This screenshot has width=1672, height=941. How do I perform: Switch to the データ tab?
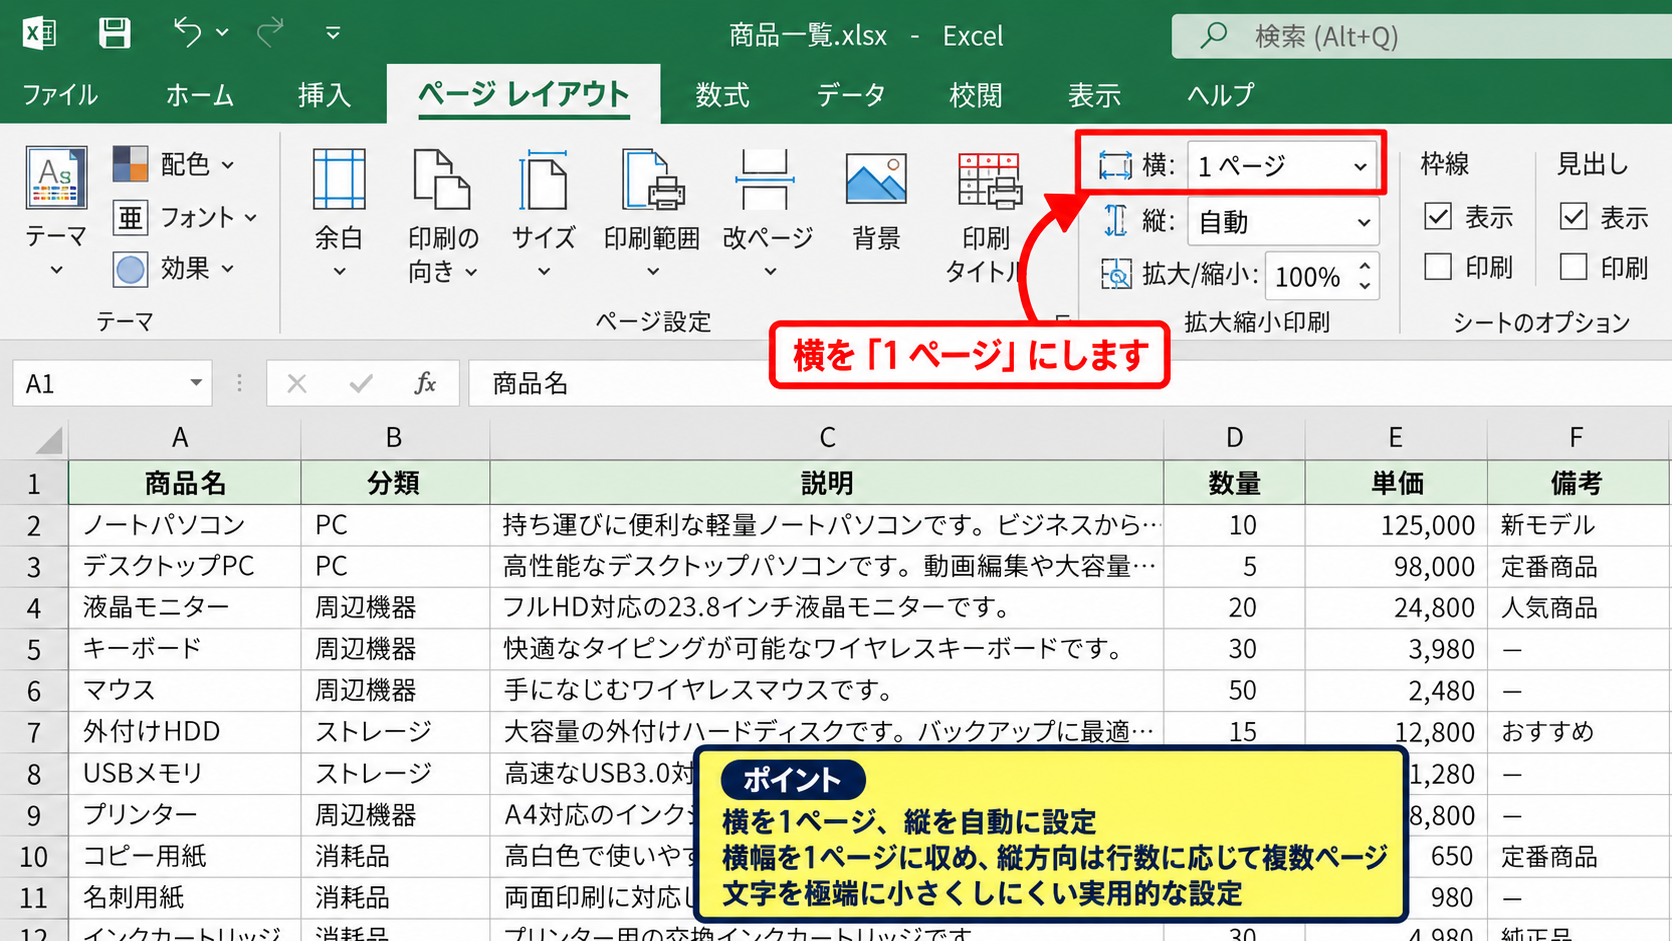851,95
